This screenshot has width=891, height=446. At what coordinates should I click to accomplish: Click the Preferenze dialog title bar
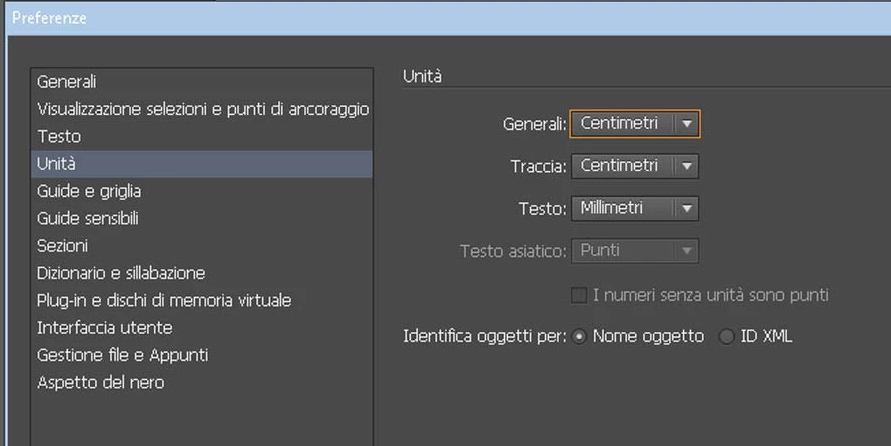coord(448,18)
